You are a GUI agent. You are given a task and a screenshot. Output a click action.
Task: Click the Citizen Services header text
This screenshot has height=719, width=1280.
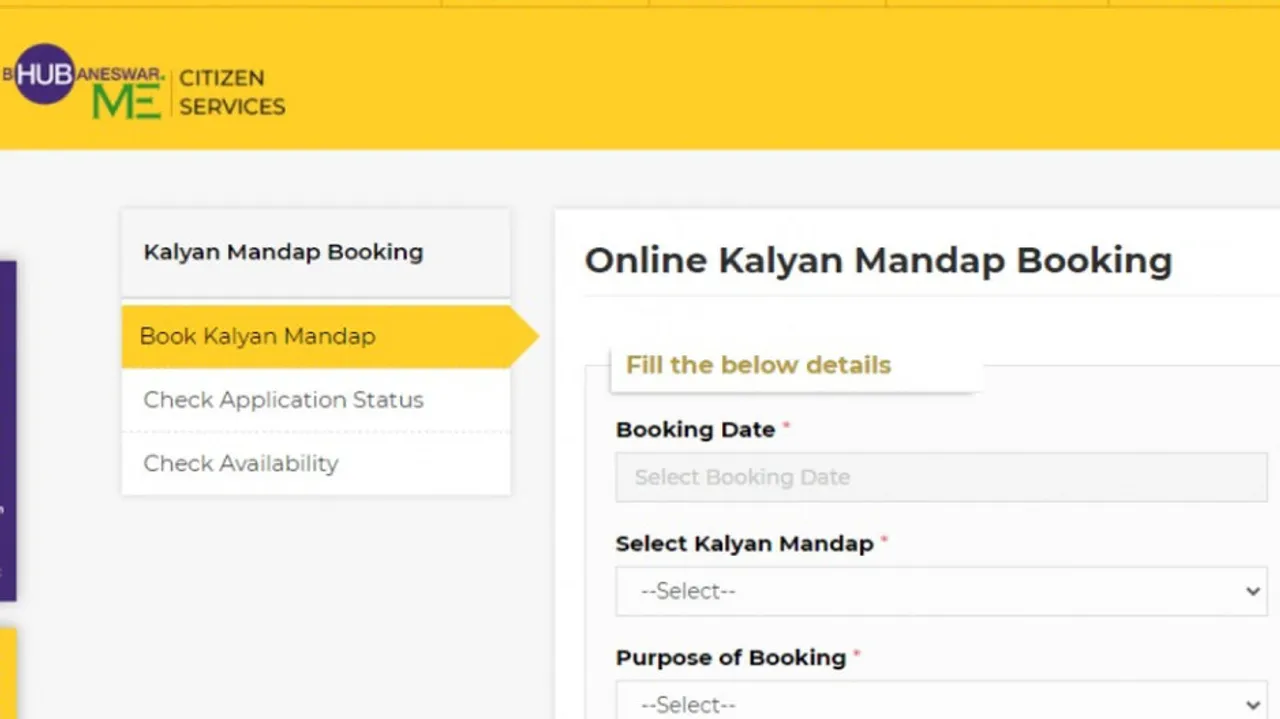point(232,92)
